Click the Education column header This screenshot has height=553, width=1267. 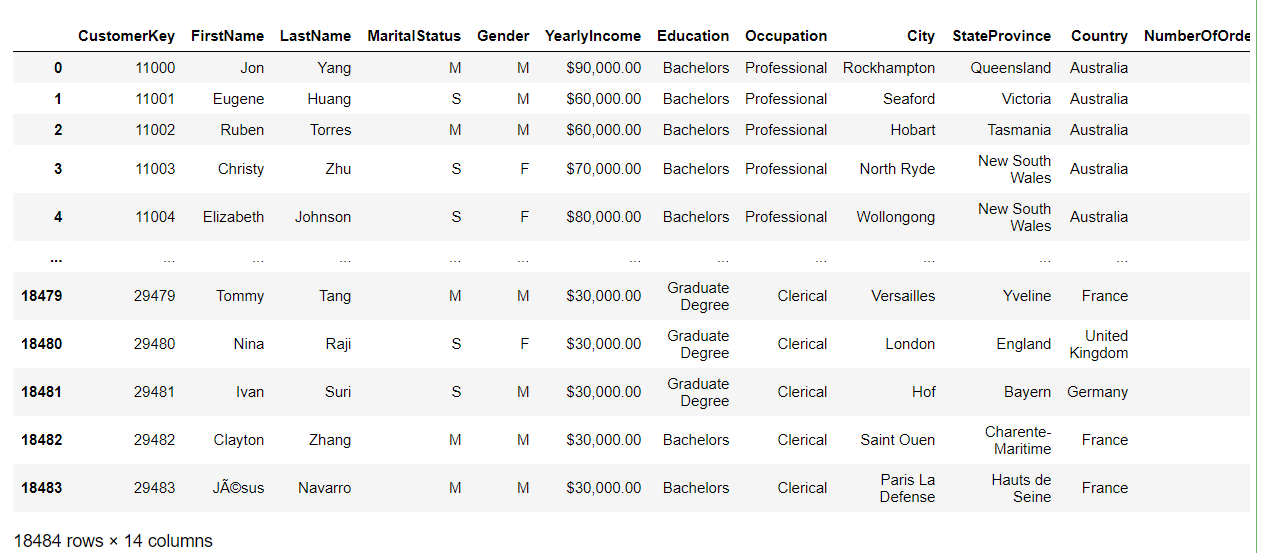tap(693, 36)
